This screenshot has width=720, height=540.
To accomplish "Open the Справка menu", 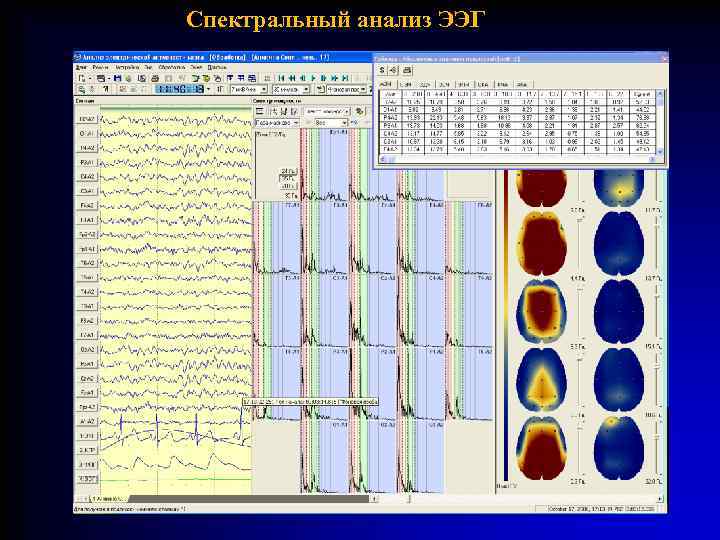I will 217,68.
